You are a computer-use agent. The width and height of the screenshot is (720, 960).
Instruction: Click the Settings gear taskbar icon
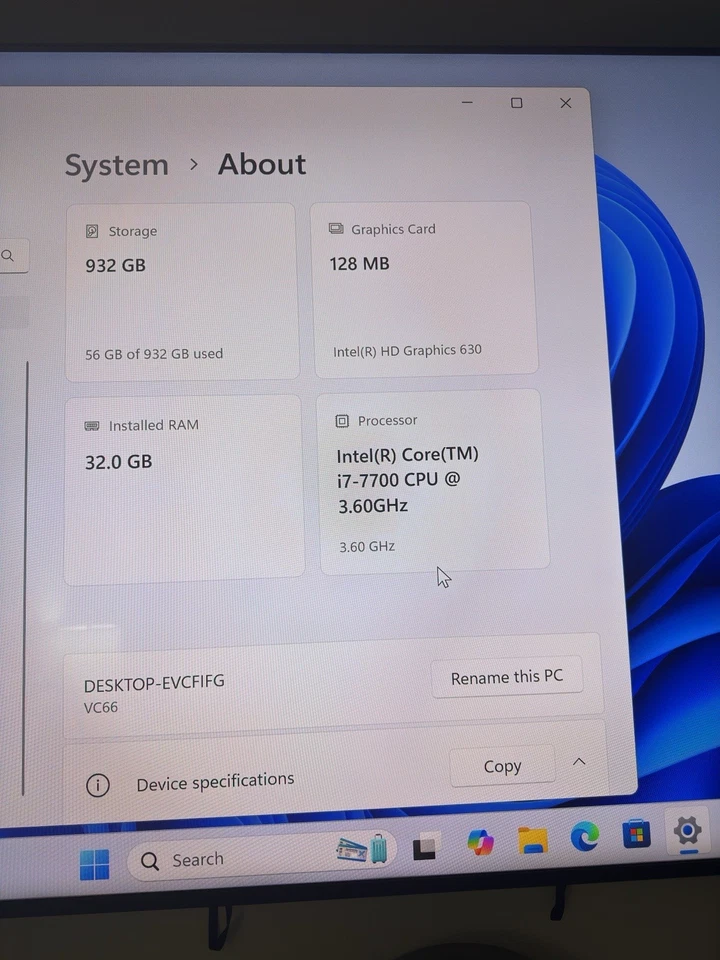tap(687, 831)
